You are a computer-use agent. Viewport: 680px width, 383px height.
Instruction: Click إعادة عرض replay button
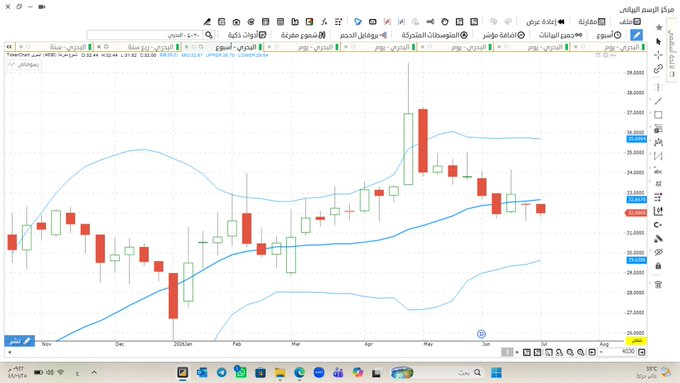545,22
